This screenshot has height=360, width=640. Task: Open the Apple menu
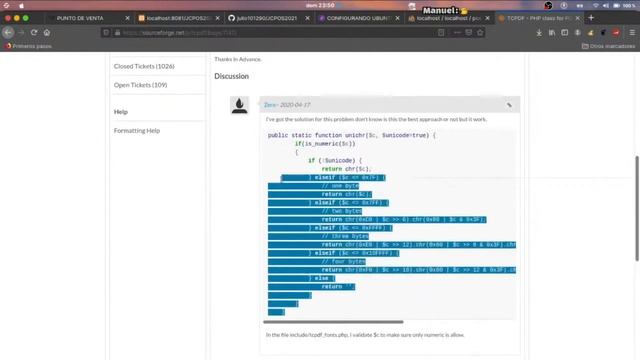click(x=21, y=5)
